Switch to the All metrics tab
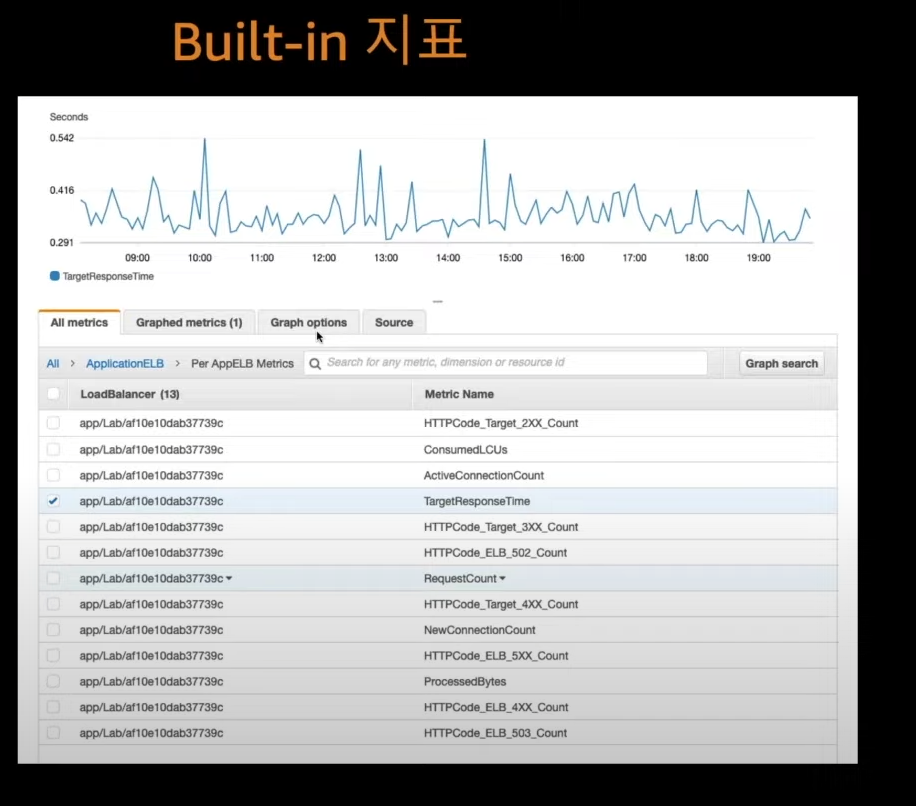916x806 pixels. (x=79, y=322)
